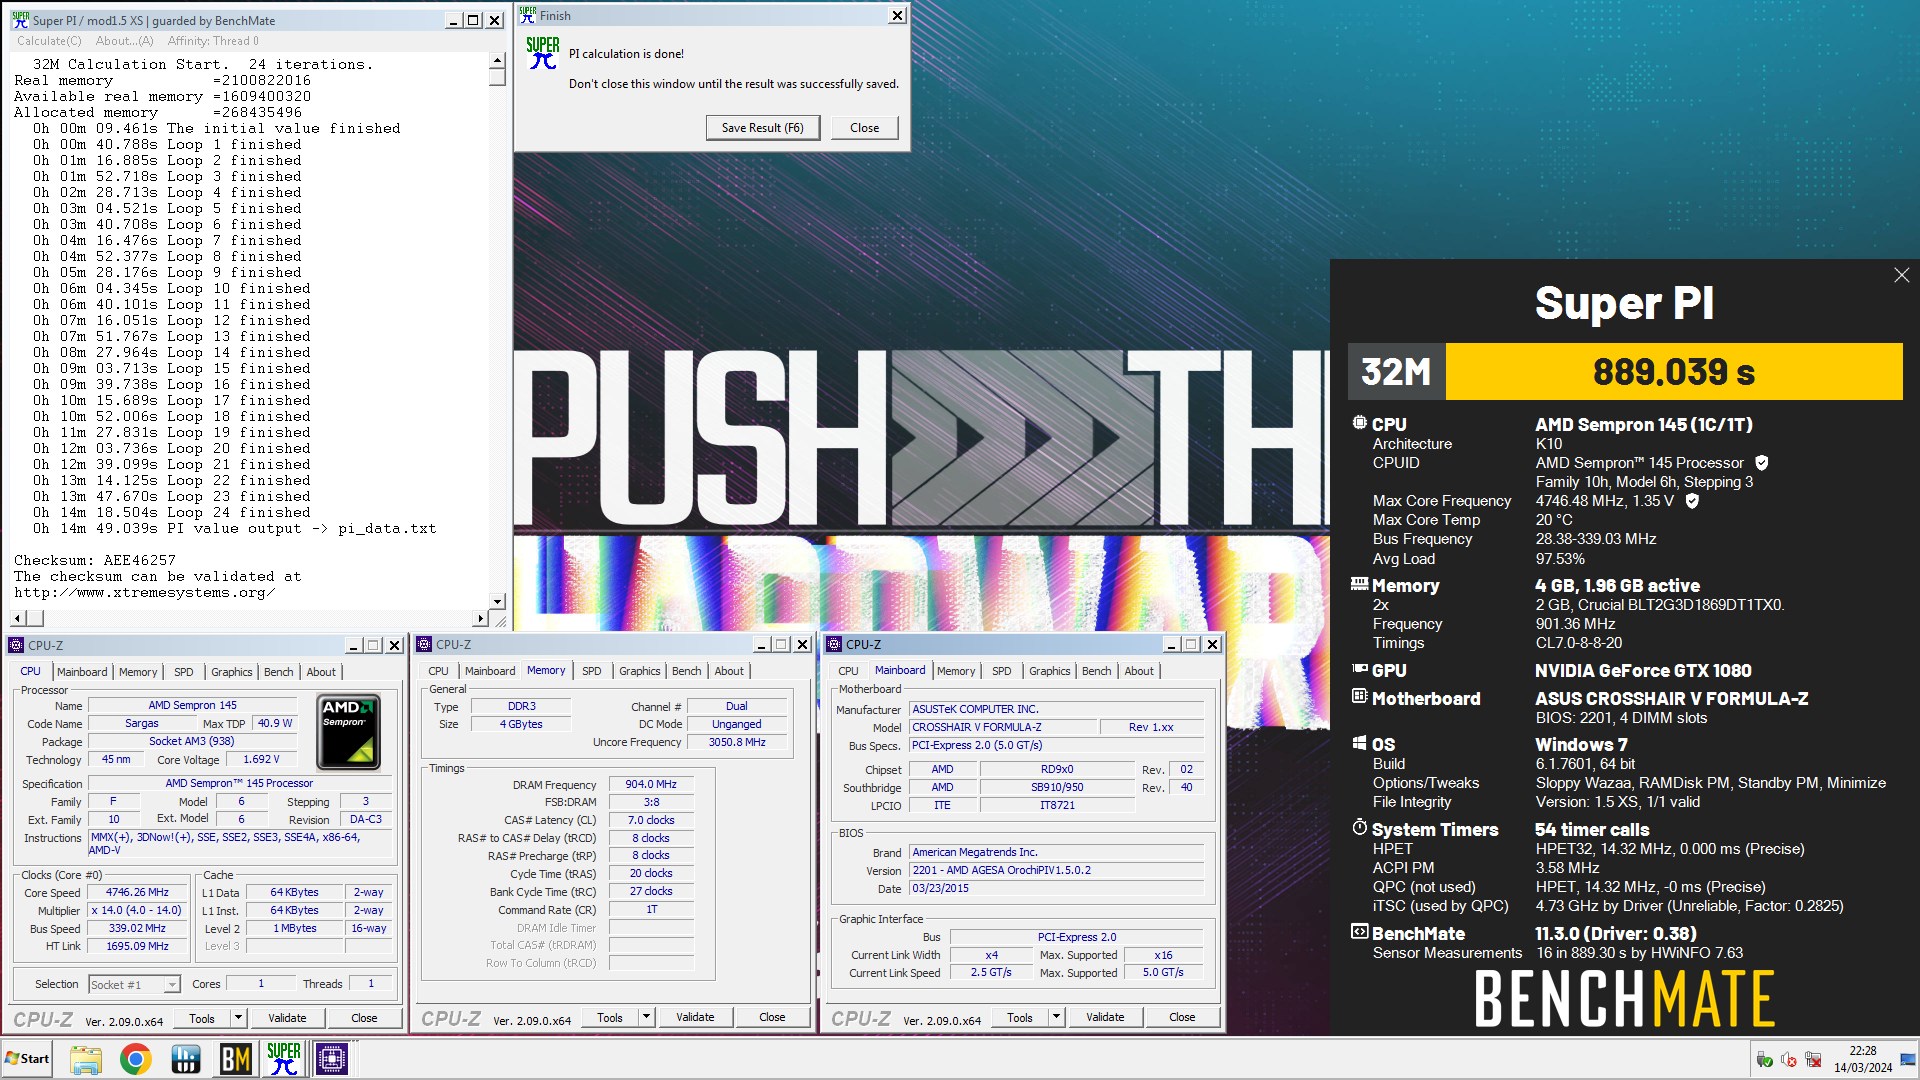This screenshot has width=1920, height=1080.
Task: Click the CPU section icon in BenchMate
Action: click(1359, 423)
